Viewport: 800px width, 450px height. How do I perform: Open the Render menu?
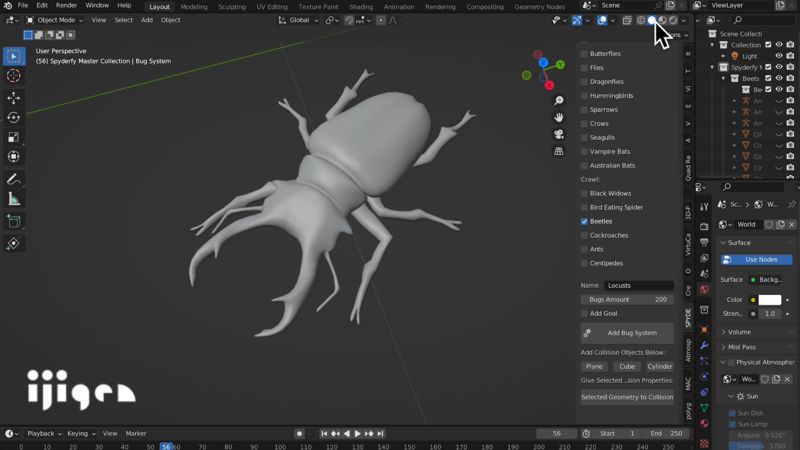[66, 6]
